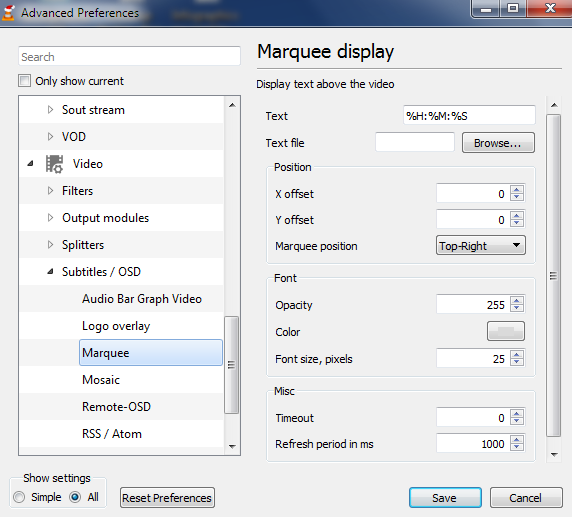Select the Simple settings radio button
The image size is (572, 517).
coord(19,497)
